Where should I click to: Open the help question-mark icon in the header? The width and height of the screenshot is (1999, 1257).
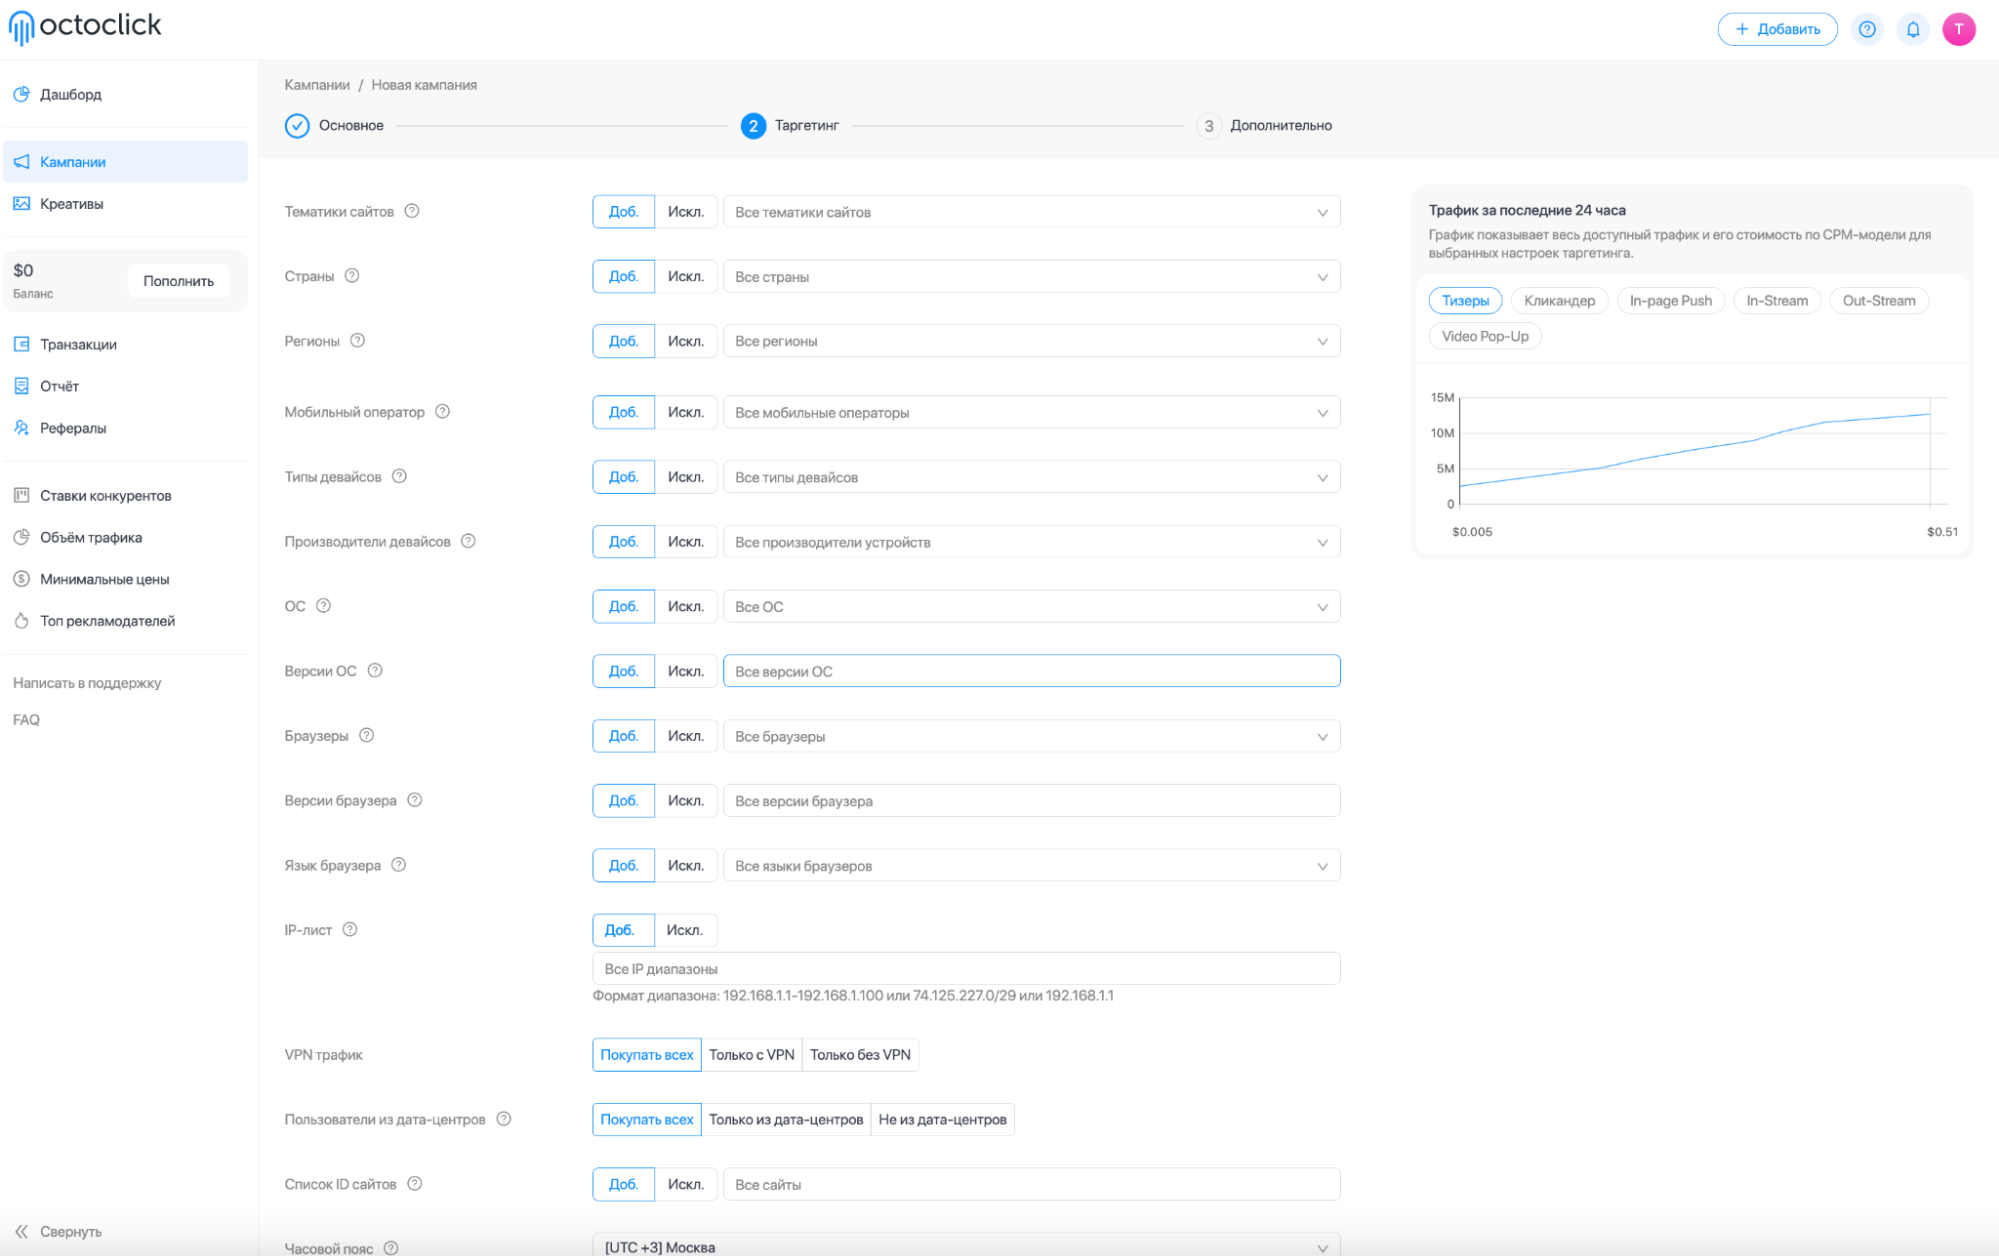(1866, 29)
